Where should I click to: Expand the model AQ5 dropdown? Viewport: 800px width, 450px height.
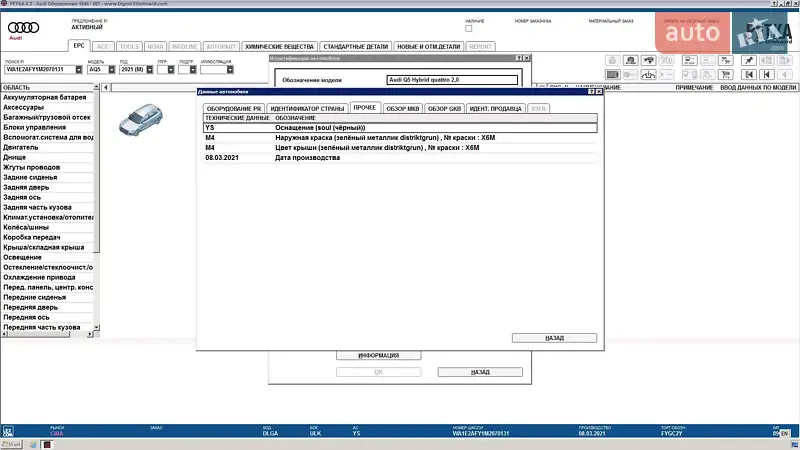[112, 70]
